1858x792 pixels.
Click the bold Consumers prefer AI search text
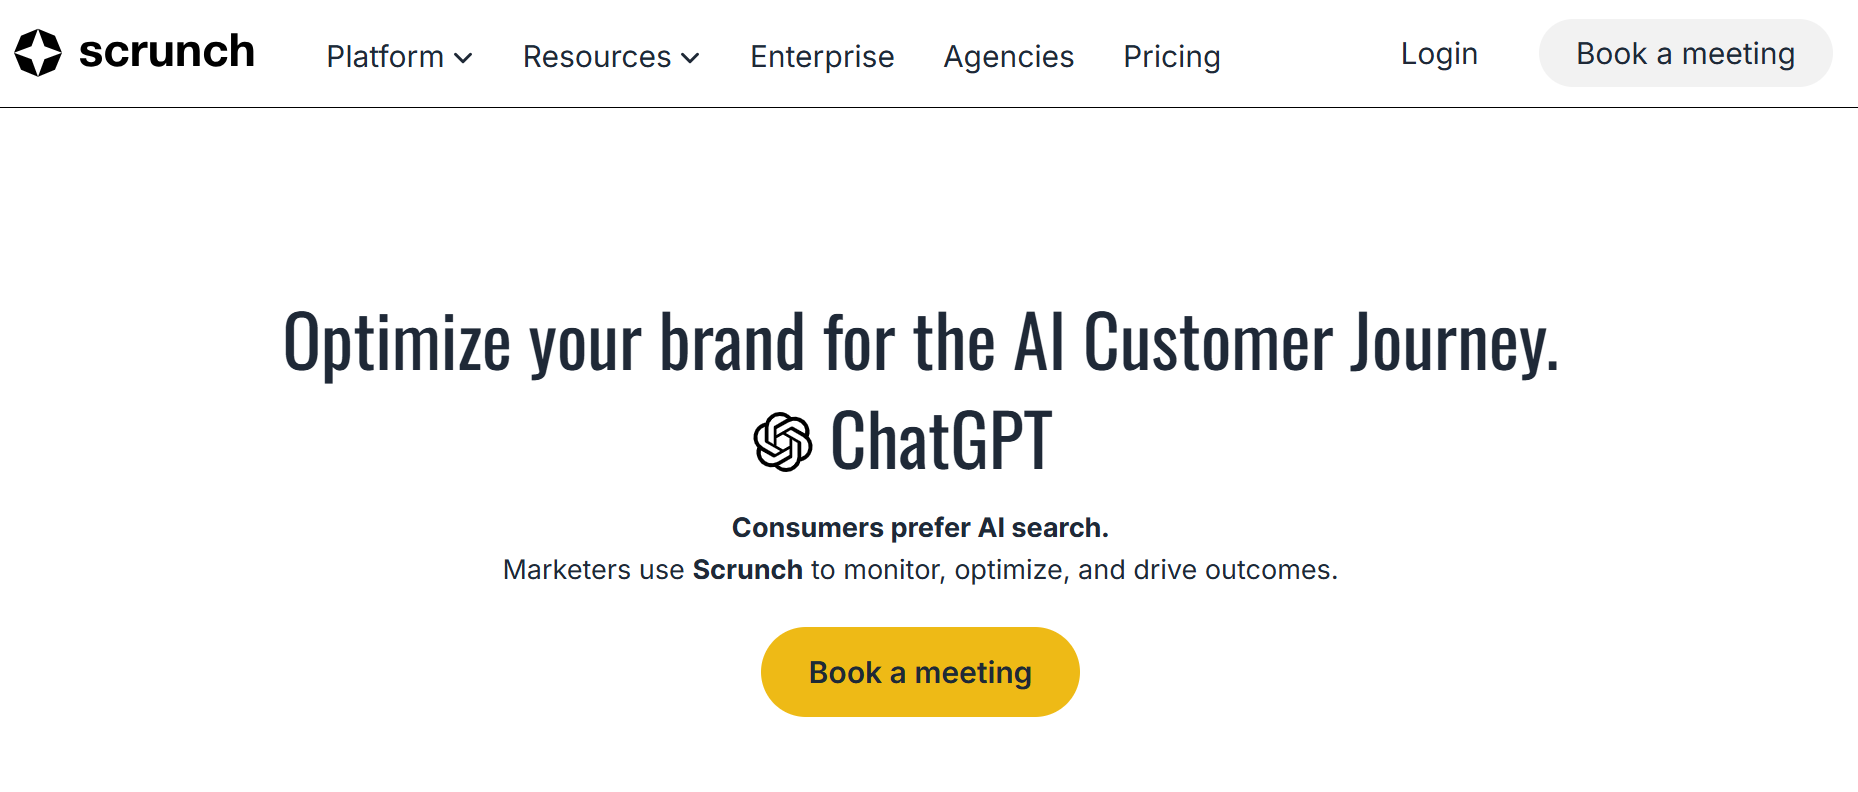[x=920, y=527]
